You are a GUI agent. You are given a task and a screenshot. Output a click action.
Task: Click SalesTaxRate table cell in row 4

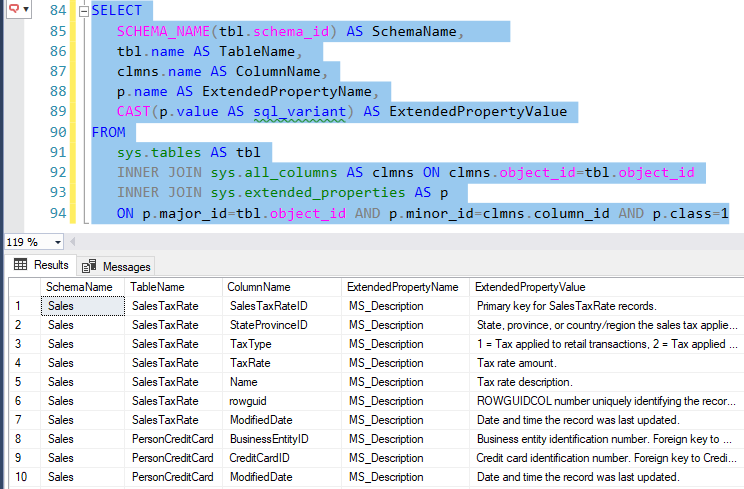tap(173, 363)
